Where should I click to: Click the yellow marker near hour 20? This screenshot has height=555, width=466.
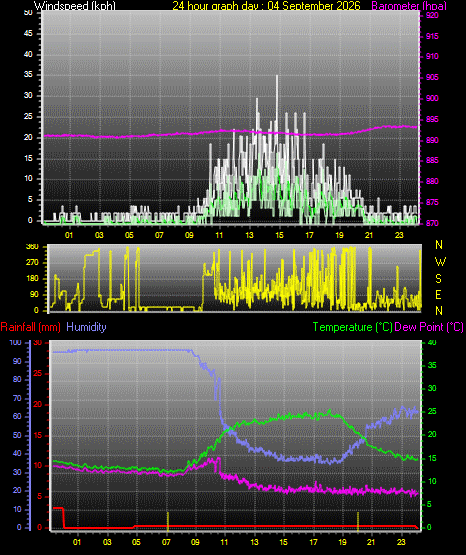pos(358,521)
